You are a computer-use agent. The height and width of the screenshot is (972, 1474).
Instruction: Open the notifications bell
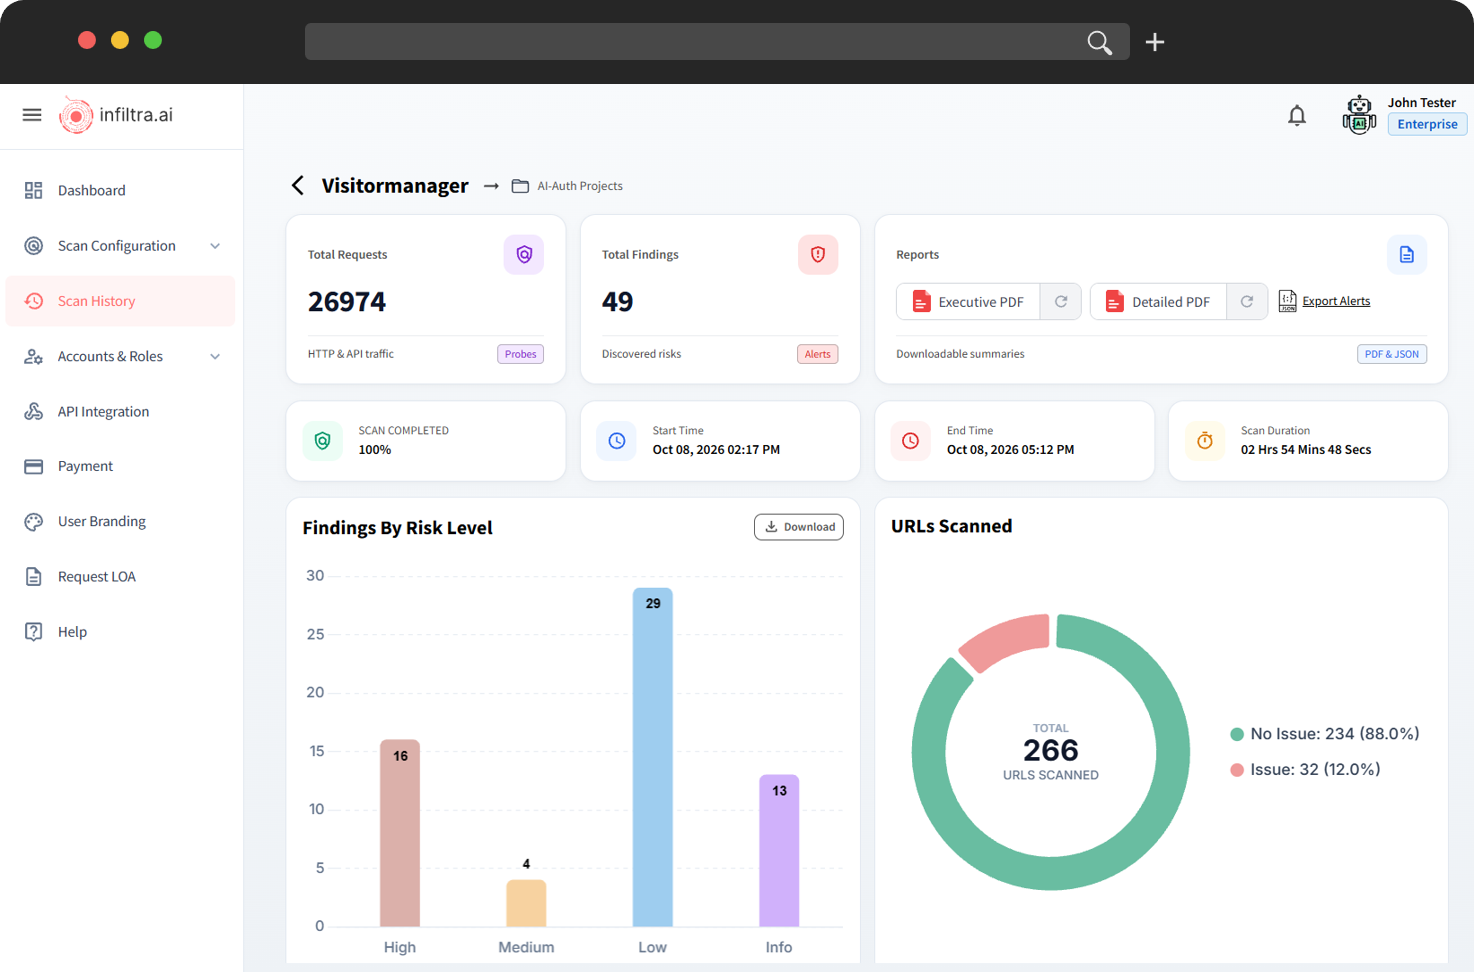click(x=1297, y=116)
